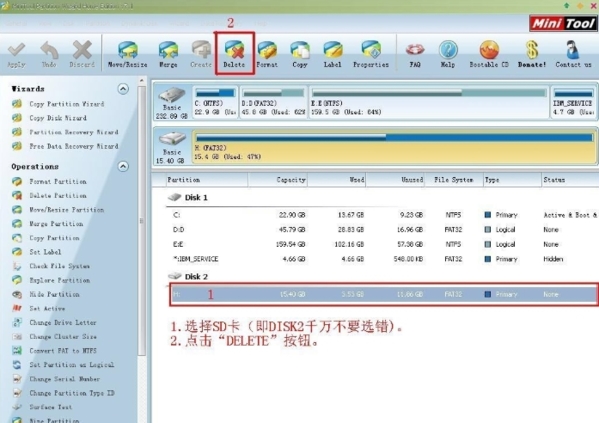
Task: Sort by the Capacity column header
Action: [278, 180]
